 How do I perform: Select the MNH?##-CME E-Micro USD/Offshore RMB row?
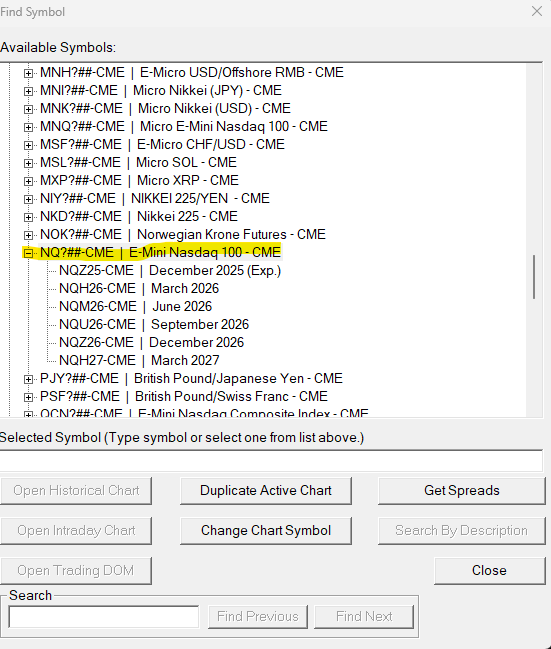pos(192,72)
